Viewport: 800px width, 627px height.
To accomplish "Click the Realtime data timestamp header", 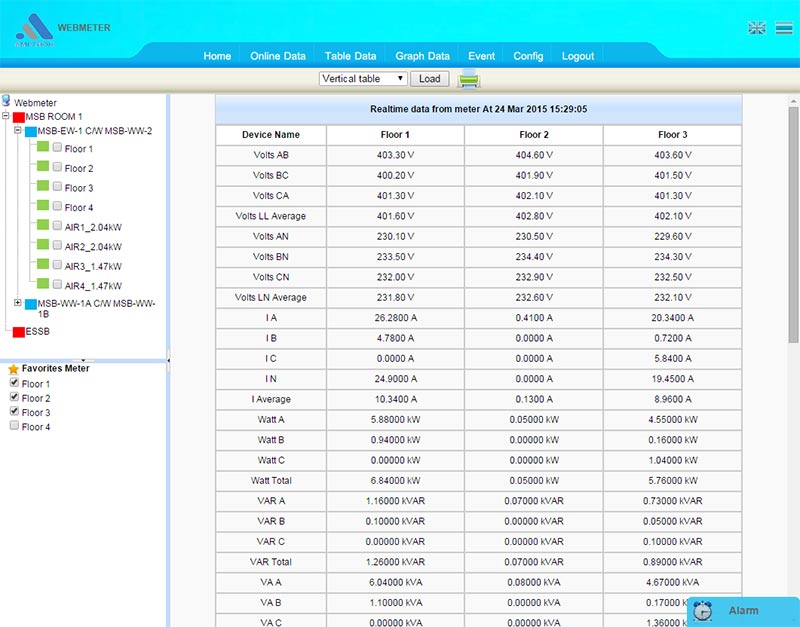I will coord(479,109).
